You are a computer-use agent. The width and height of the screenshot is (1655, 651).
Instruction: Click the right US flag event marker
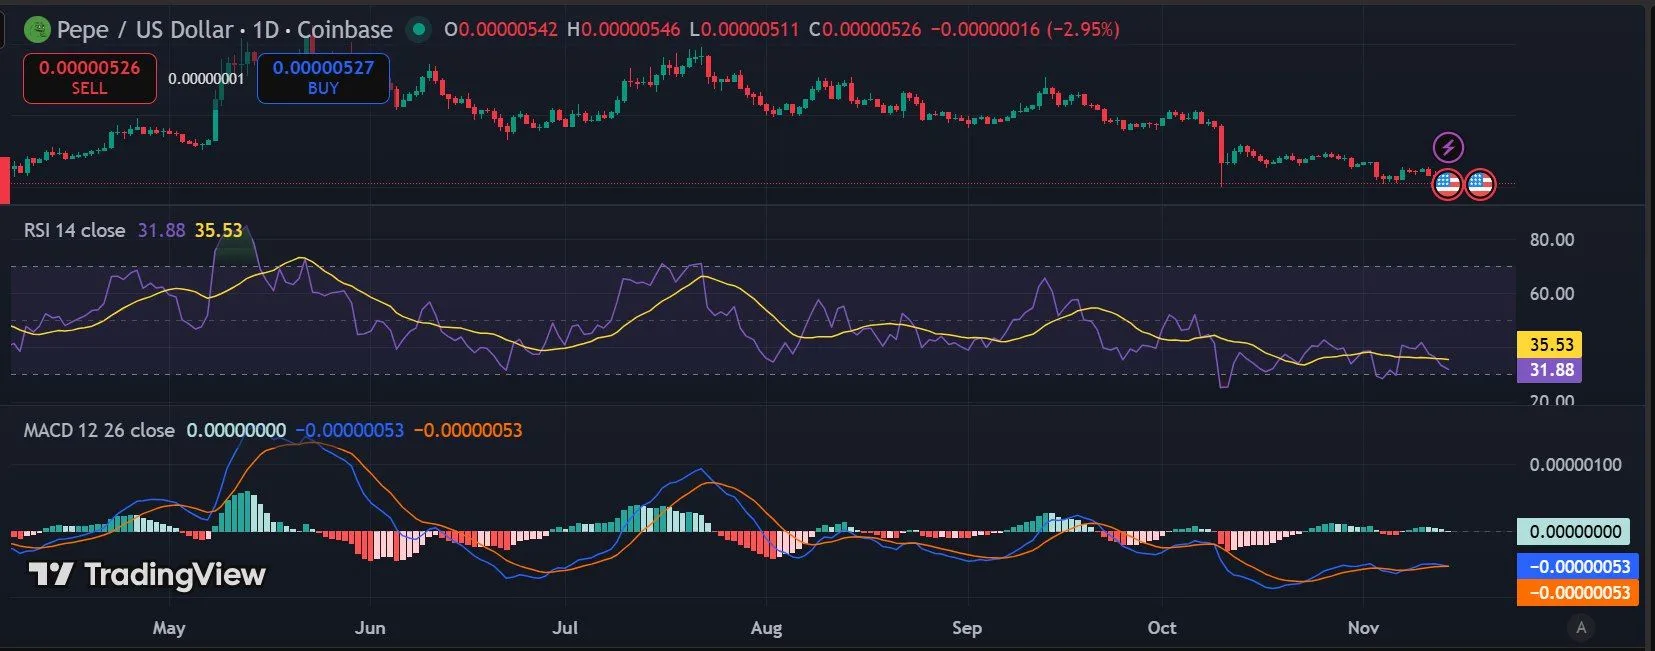click(x=1480, y=184)
